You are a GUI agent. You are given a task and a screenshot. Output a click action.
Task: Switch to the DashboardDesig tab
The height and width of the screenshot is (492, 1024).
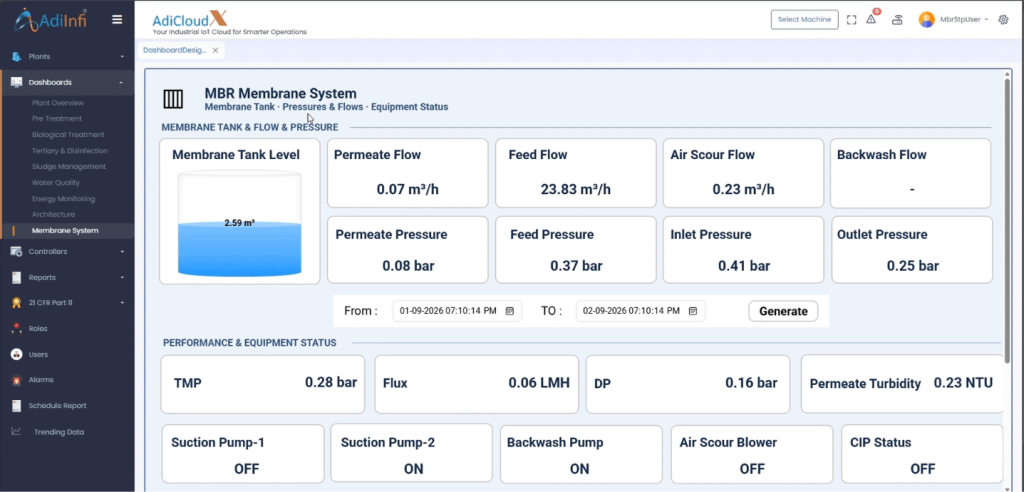point(174,50)
